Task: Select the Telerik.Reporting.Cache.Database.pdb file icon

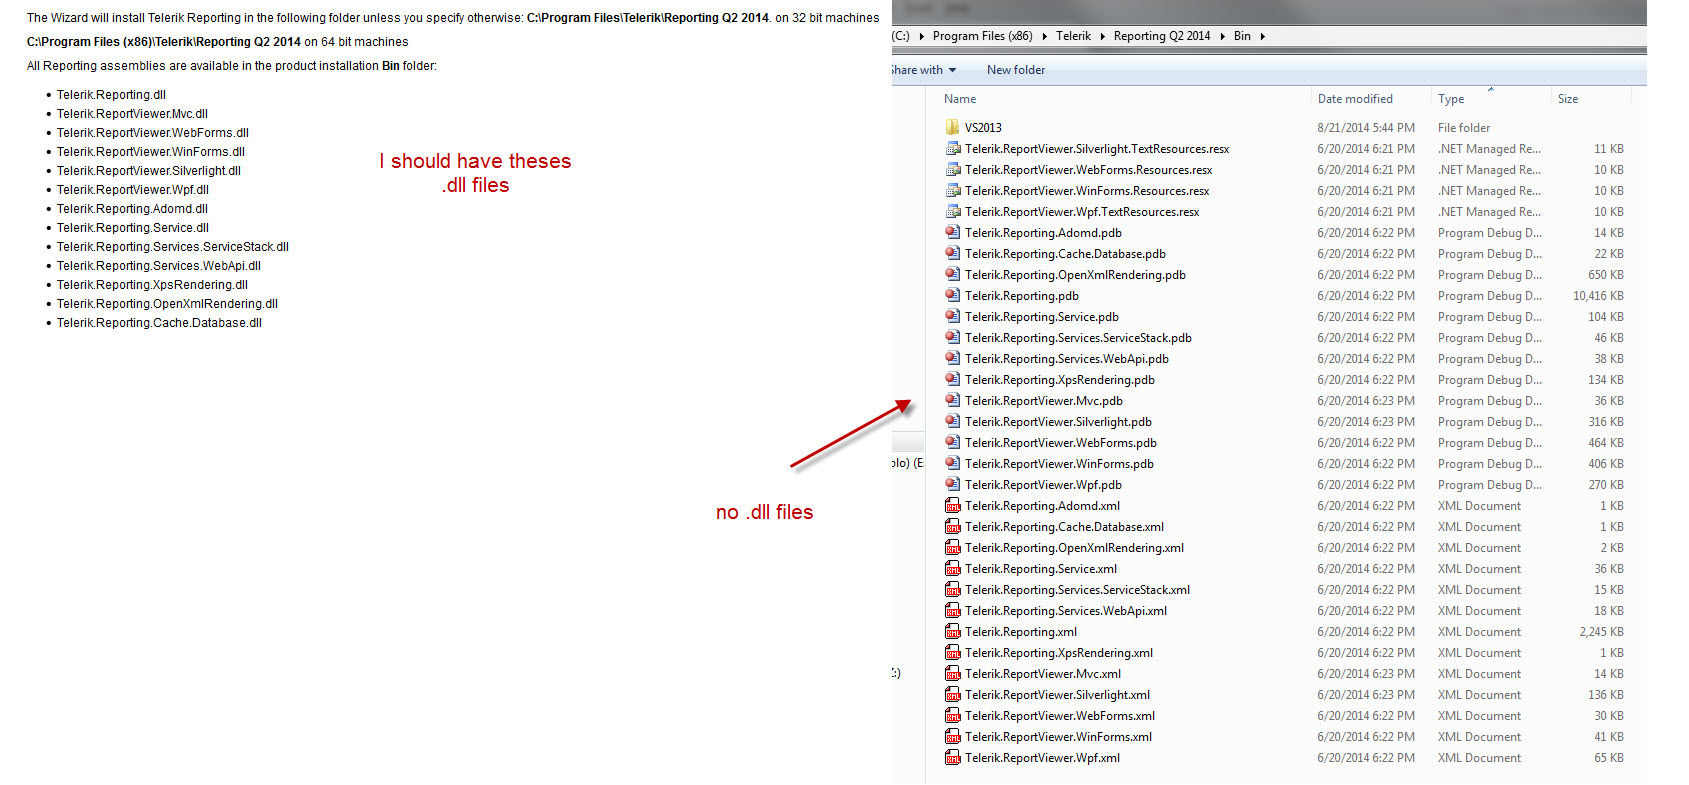Action: [x=952, y=254]
